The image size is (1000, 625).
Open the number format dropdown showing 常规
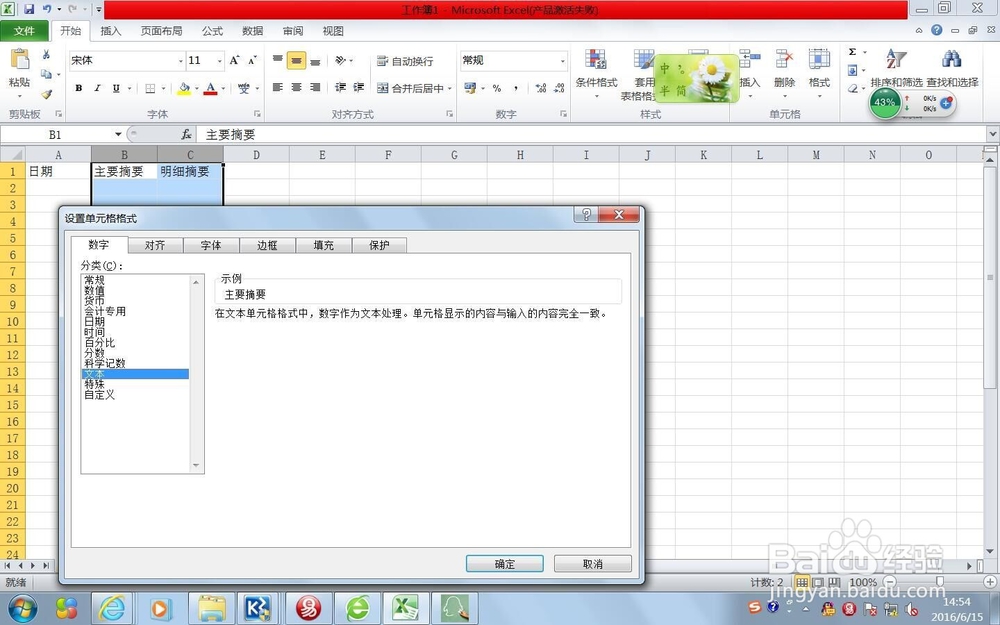point(563,59)
